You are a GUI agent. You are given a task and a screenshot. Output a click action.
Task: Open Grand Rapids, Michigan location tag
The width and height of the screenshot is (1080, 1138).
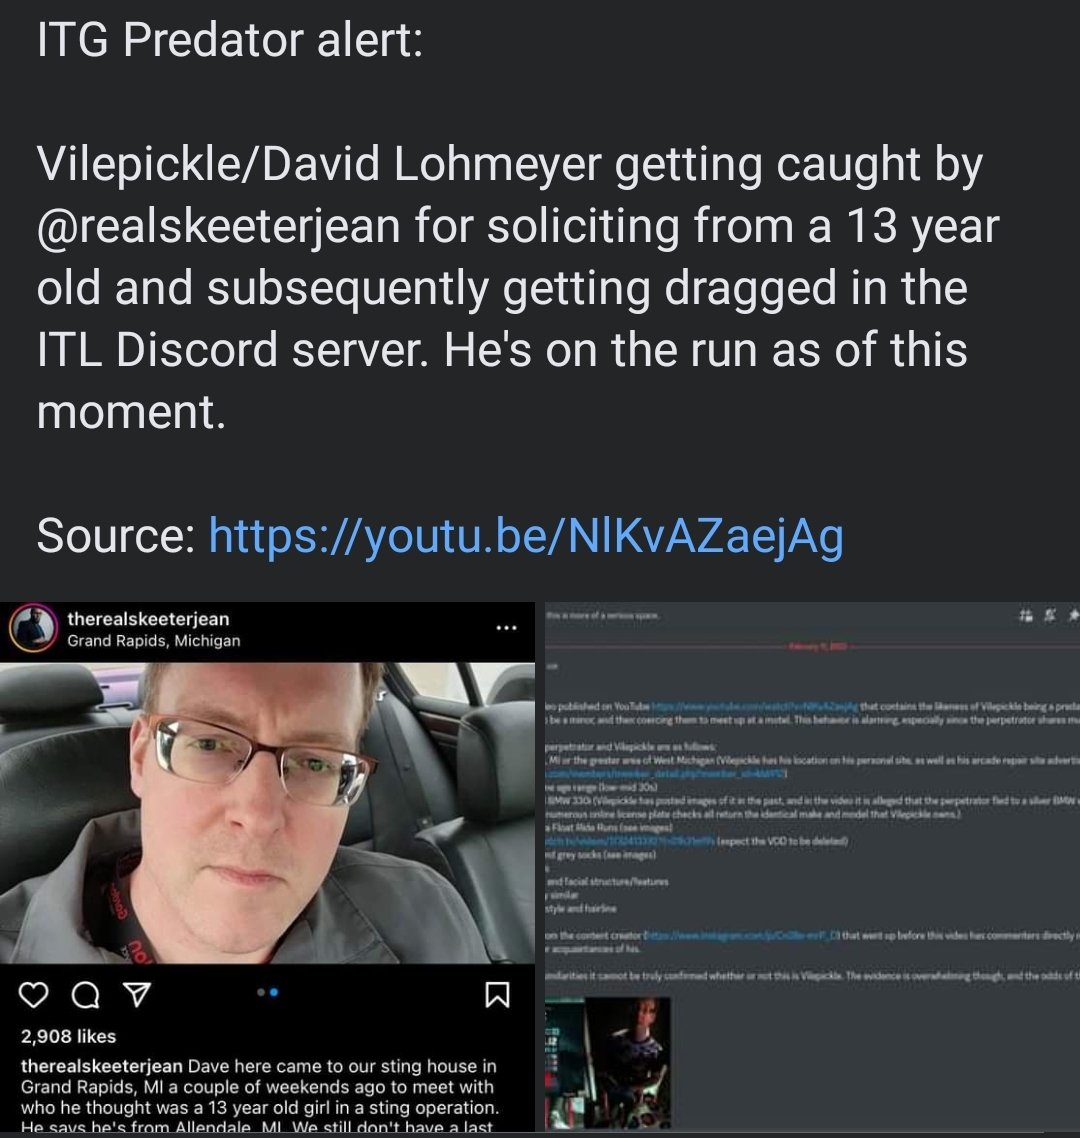point(153,641)
